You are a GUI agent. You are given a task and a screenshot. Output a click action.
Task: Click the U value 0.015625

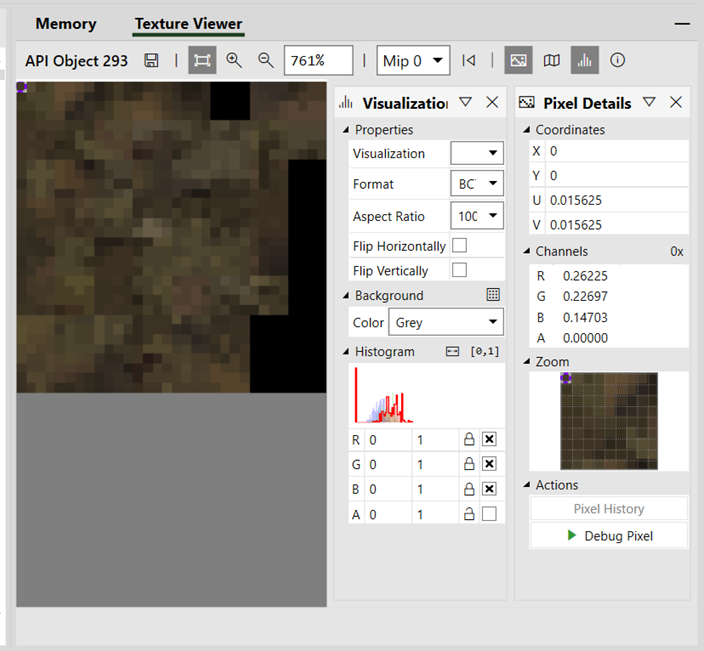tap(576, 200)
